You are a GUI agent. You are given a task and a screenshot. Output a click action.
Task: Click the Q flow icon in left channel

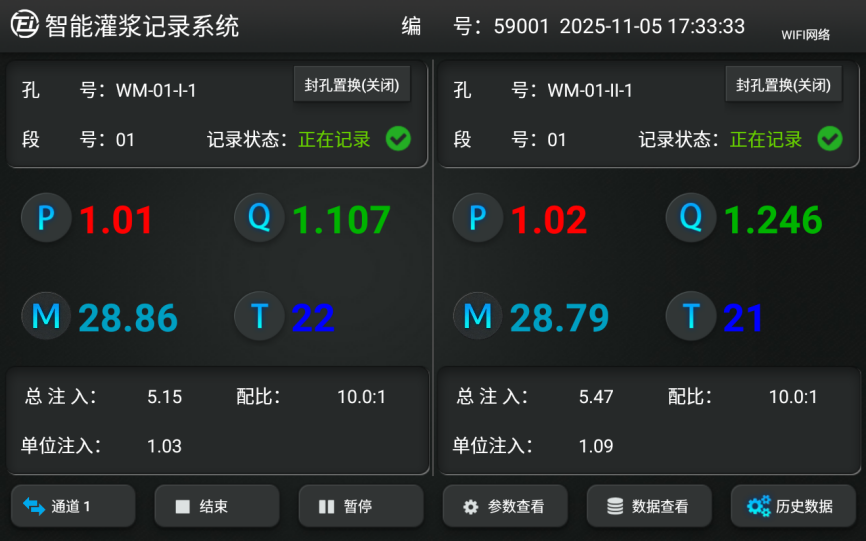(x=259, y=218)
